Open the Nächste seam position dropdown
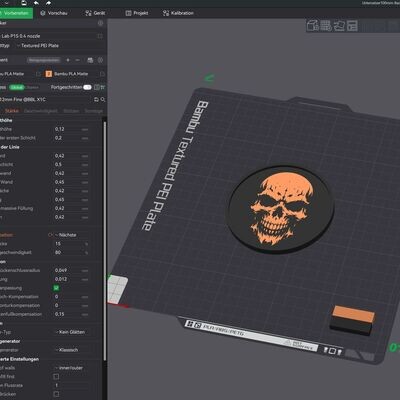 coord(71,235)
